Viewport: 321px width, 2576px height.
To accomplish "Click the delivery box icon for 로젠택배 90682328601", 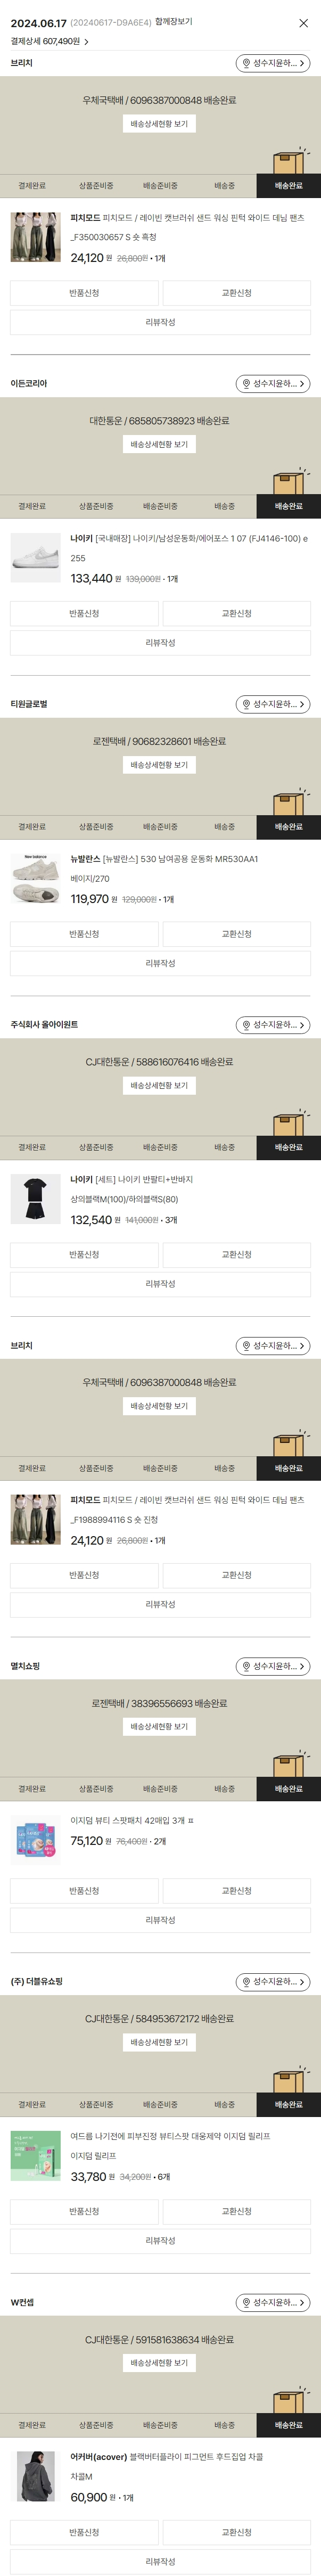I will pos(289,802).
